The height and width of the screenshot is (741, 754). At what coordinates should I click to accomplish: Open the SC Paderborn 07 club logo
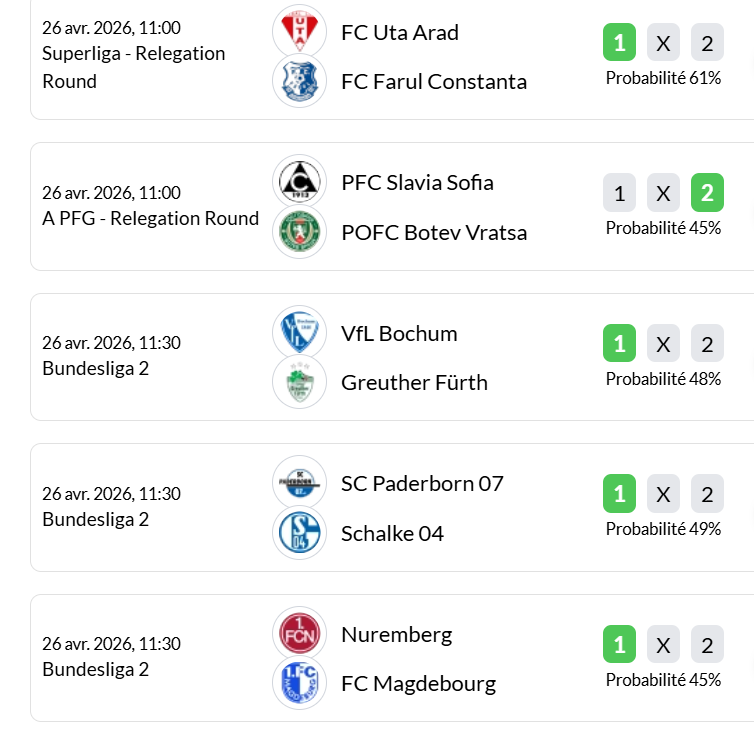click(299, 483)
